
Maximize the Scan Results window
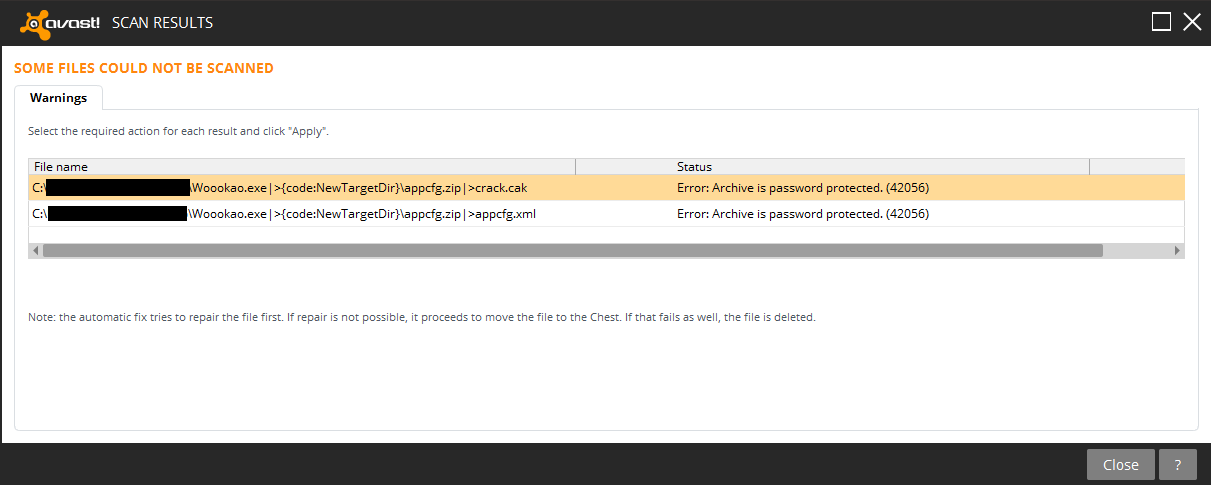tap(1161, 22)
